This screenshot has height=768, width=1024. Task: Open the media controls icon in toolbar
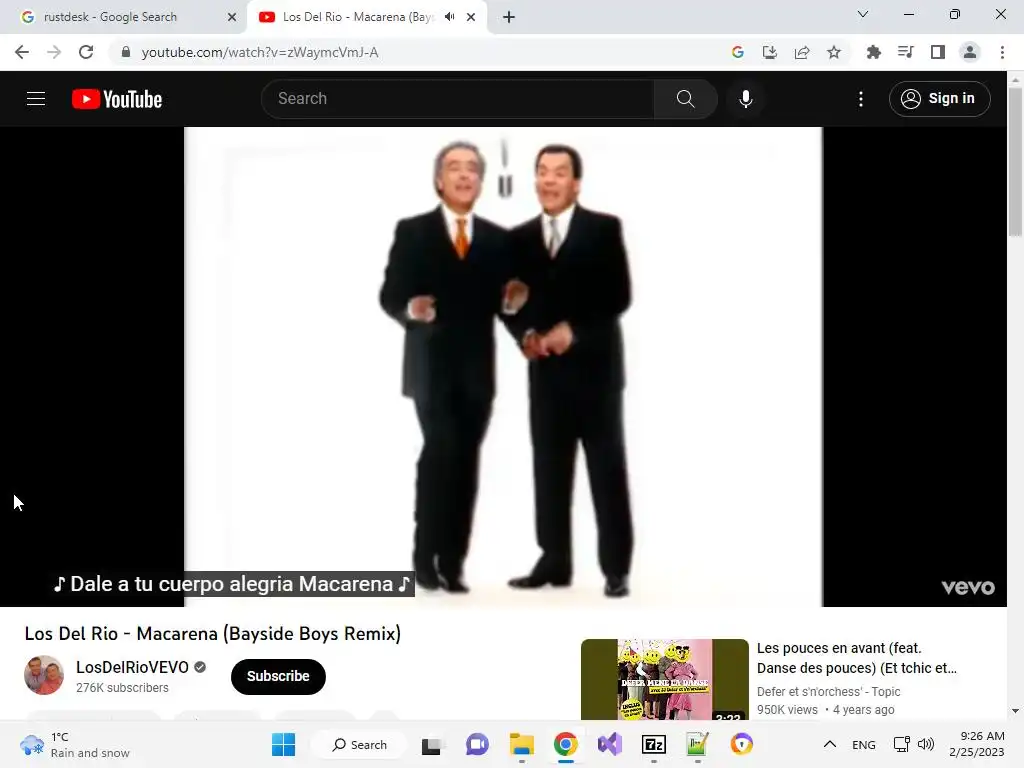906,52
